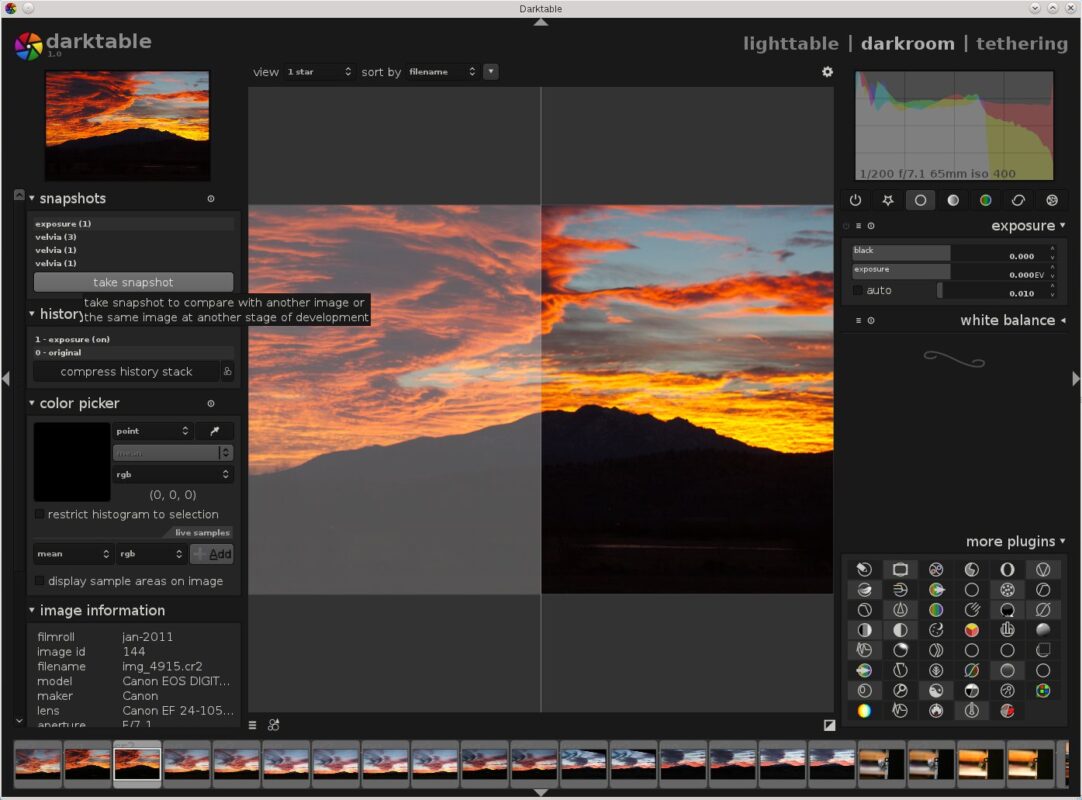Select the thermometer plugin icon
The width and height of the screenshot is (1082, 800).
[x=972, y=710]
